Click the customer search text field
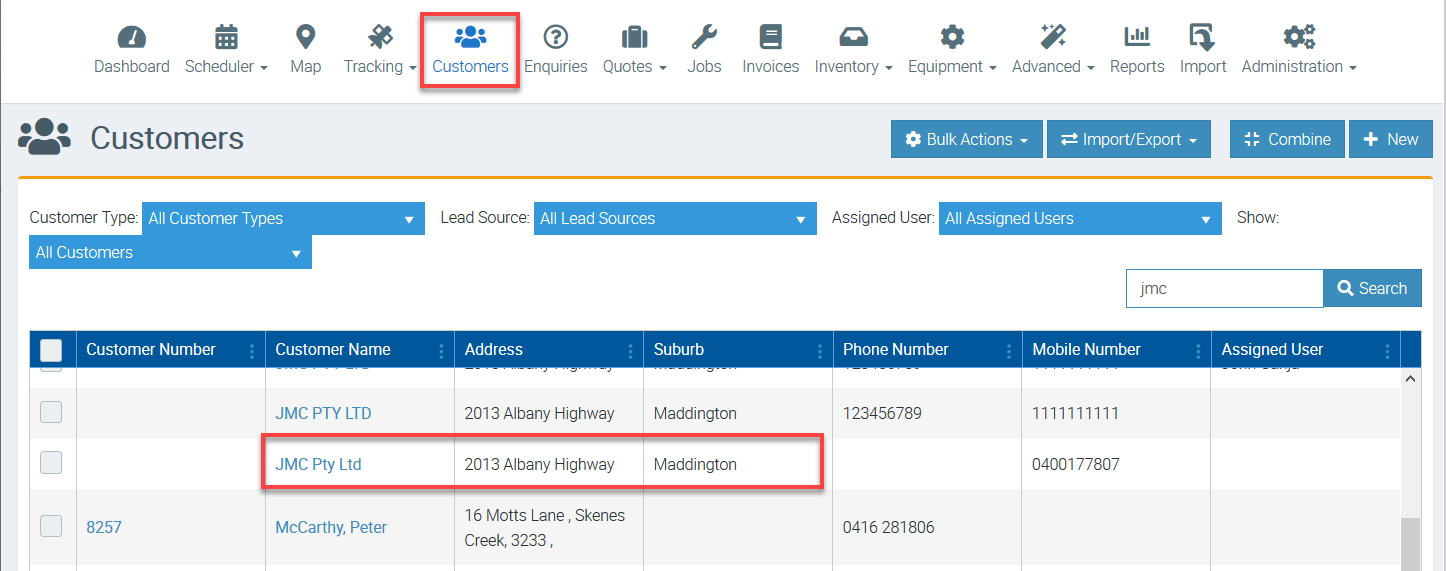The height and width of the screenshot is (571, 1446). point(1224,289)
